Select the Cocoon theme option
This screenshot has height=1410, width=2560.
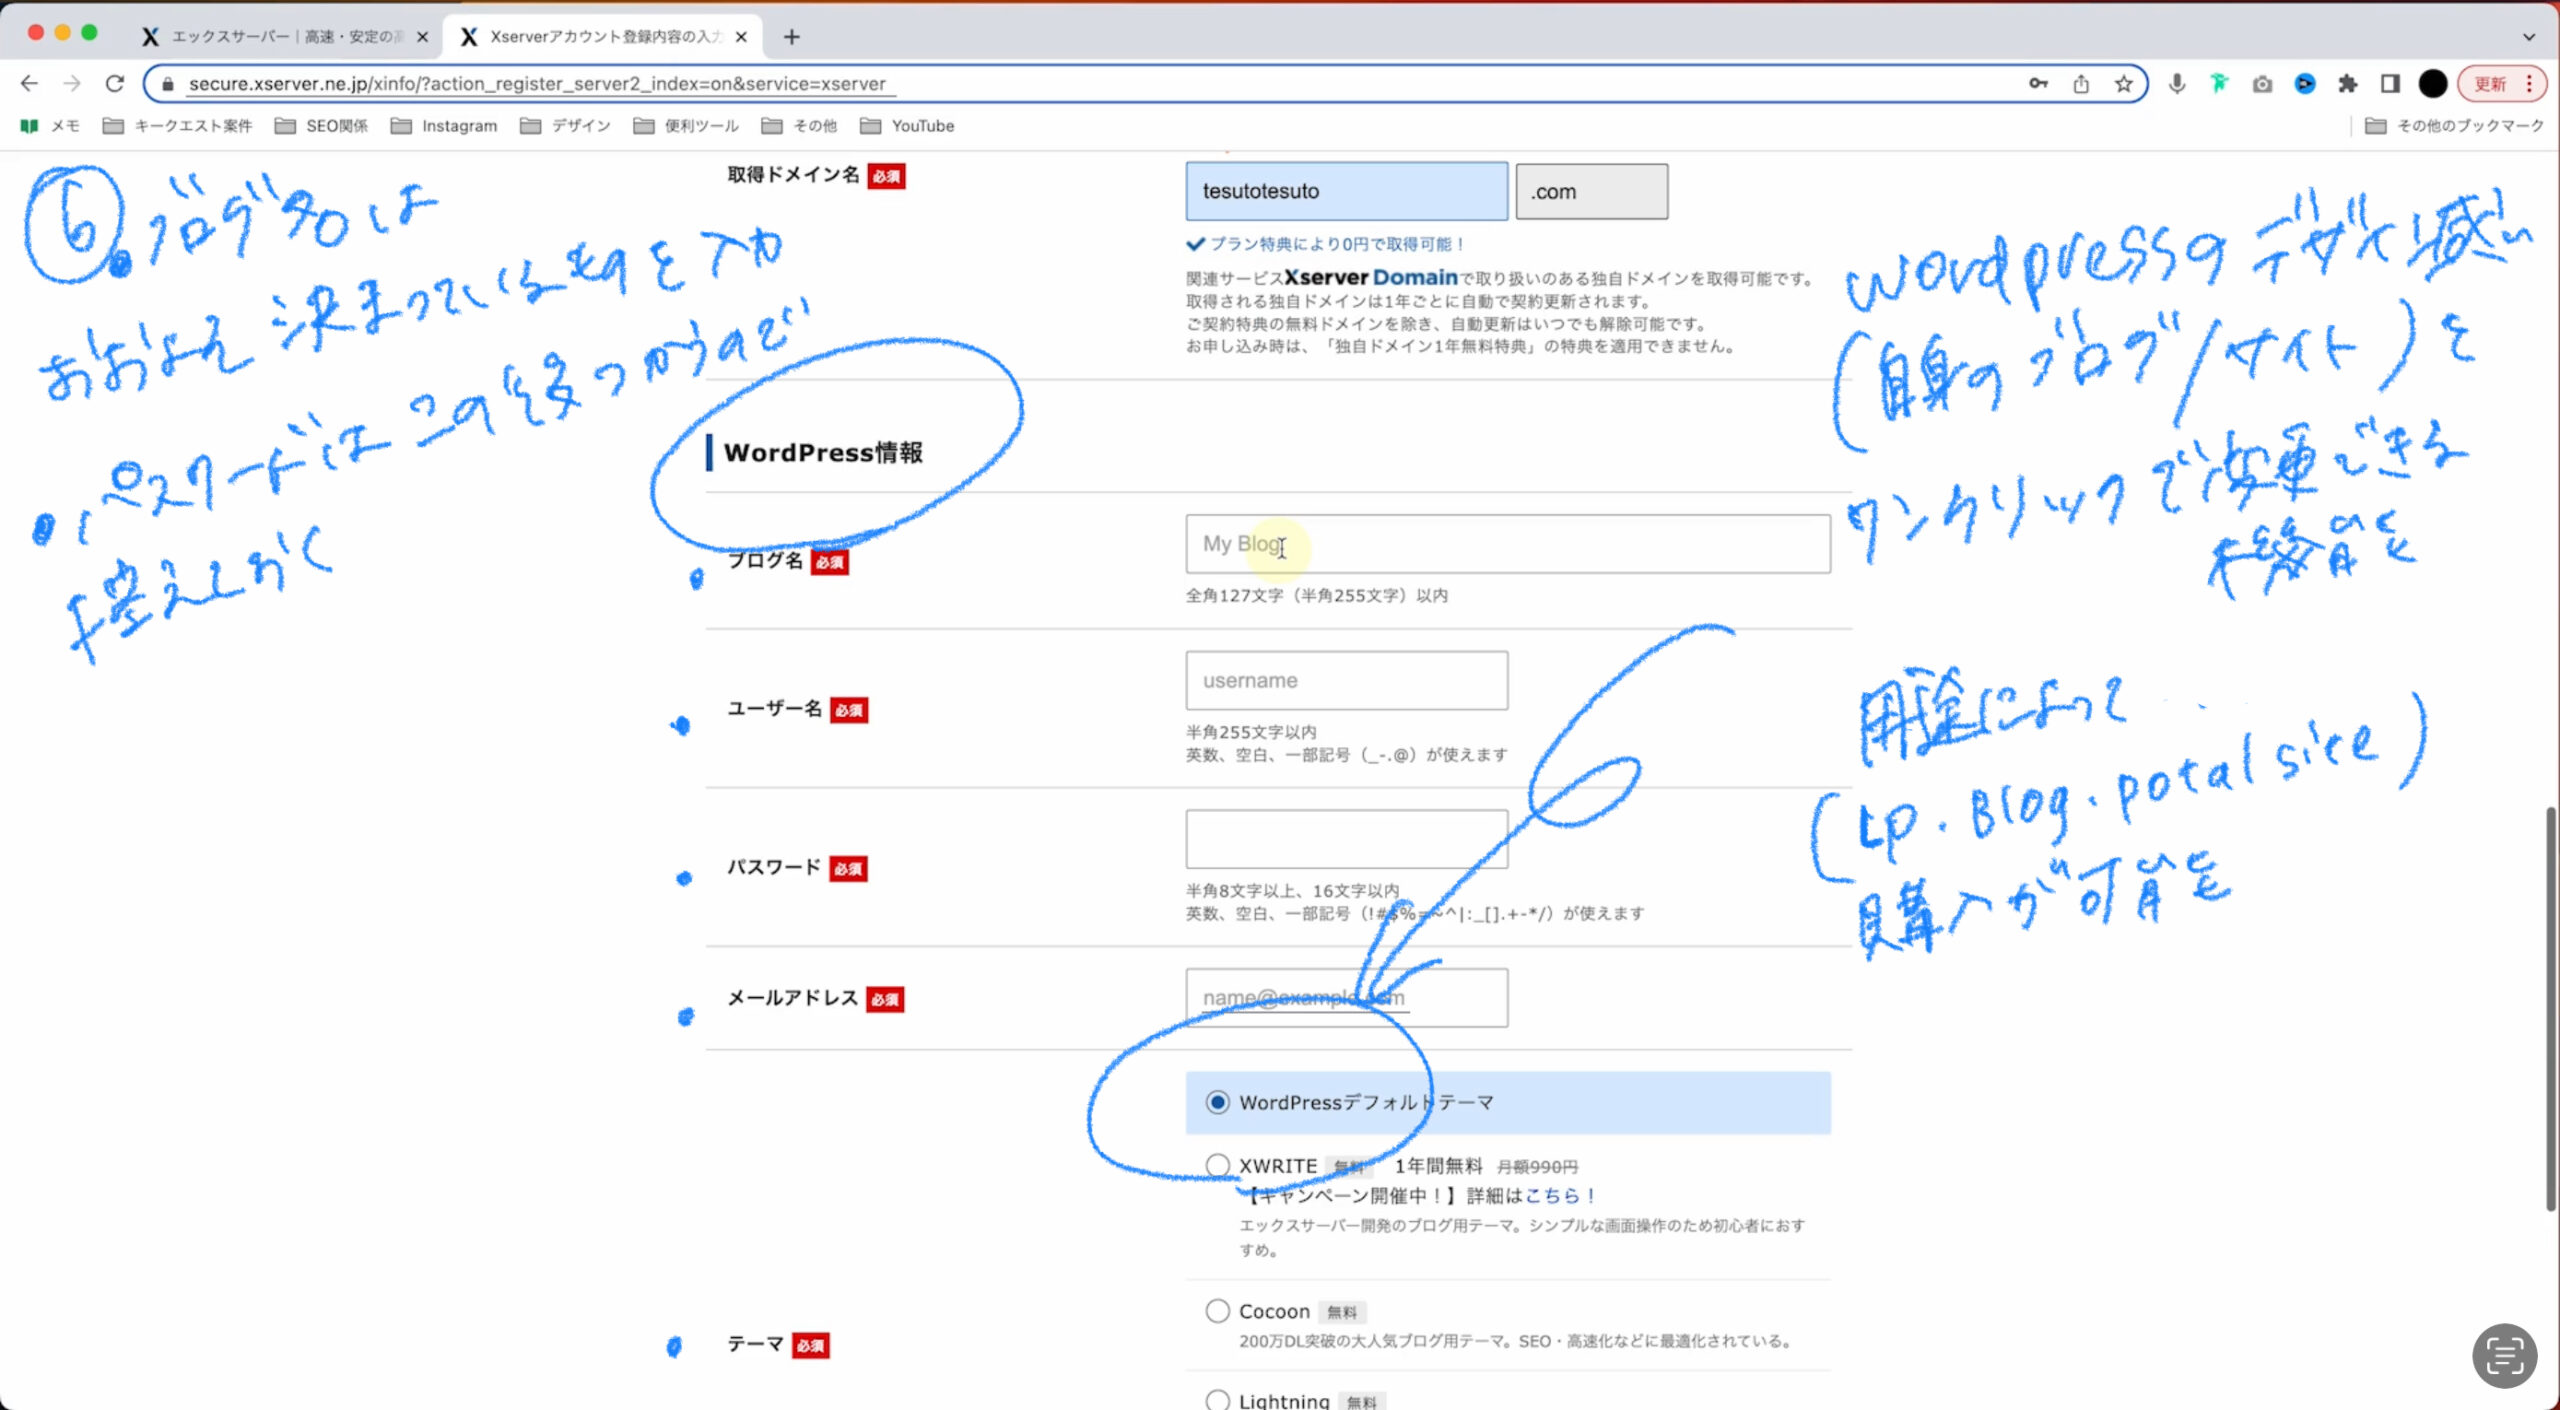tap(1217, 1311)
